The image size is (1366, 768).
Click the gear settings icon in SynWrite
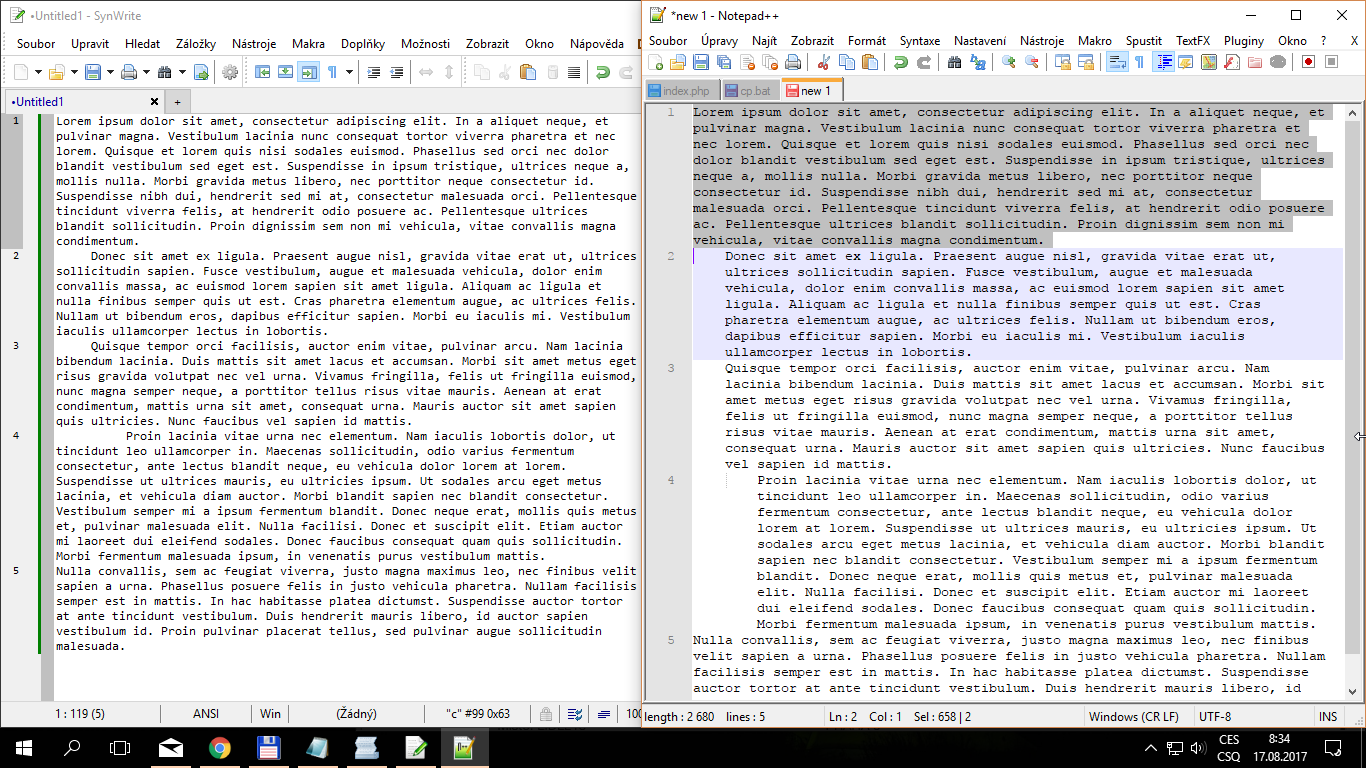click(230, 72)
